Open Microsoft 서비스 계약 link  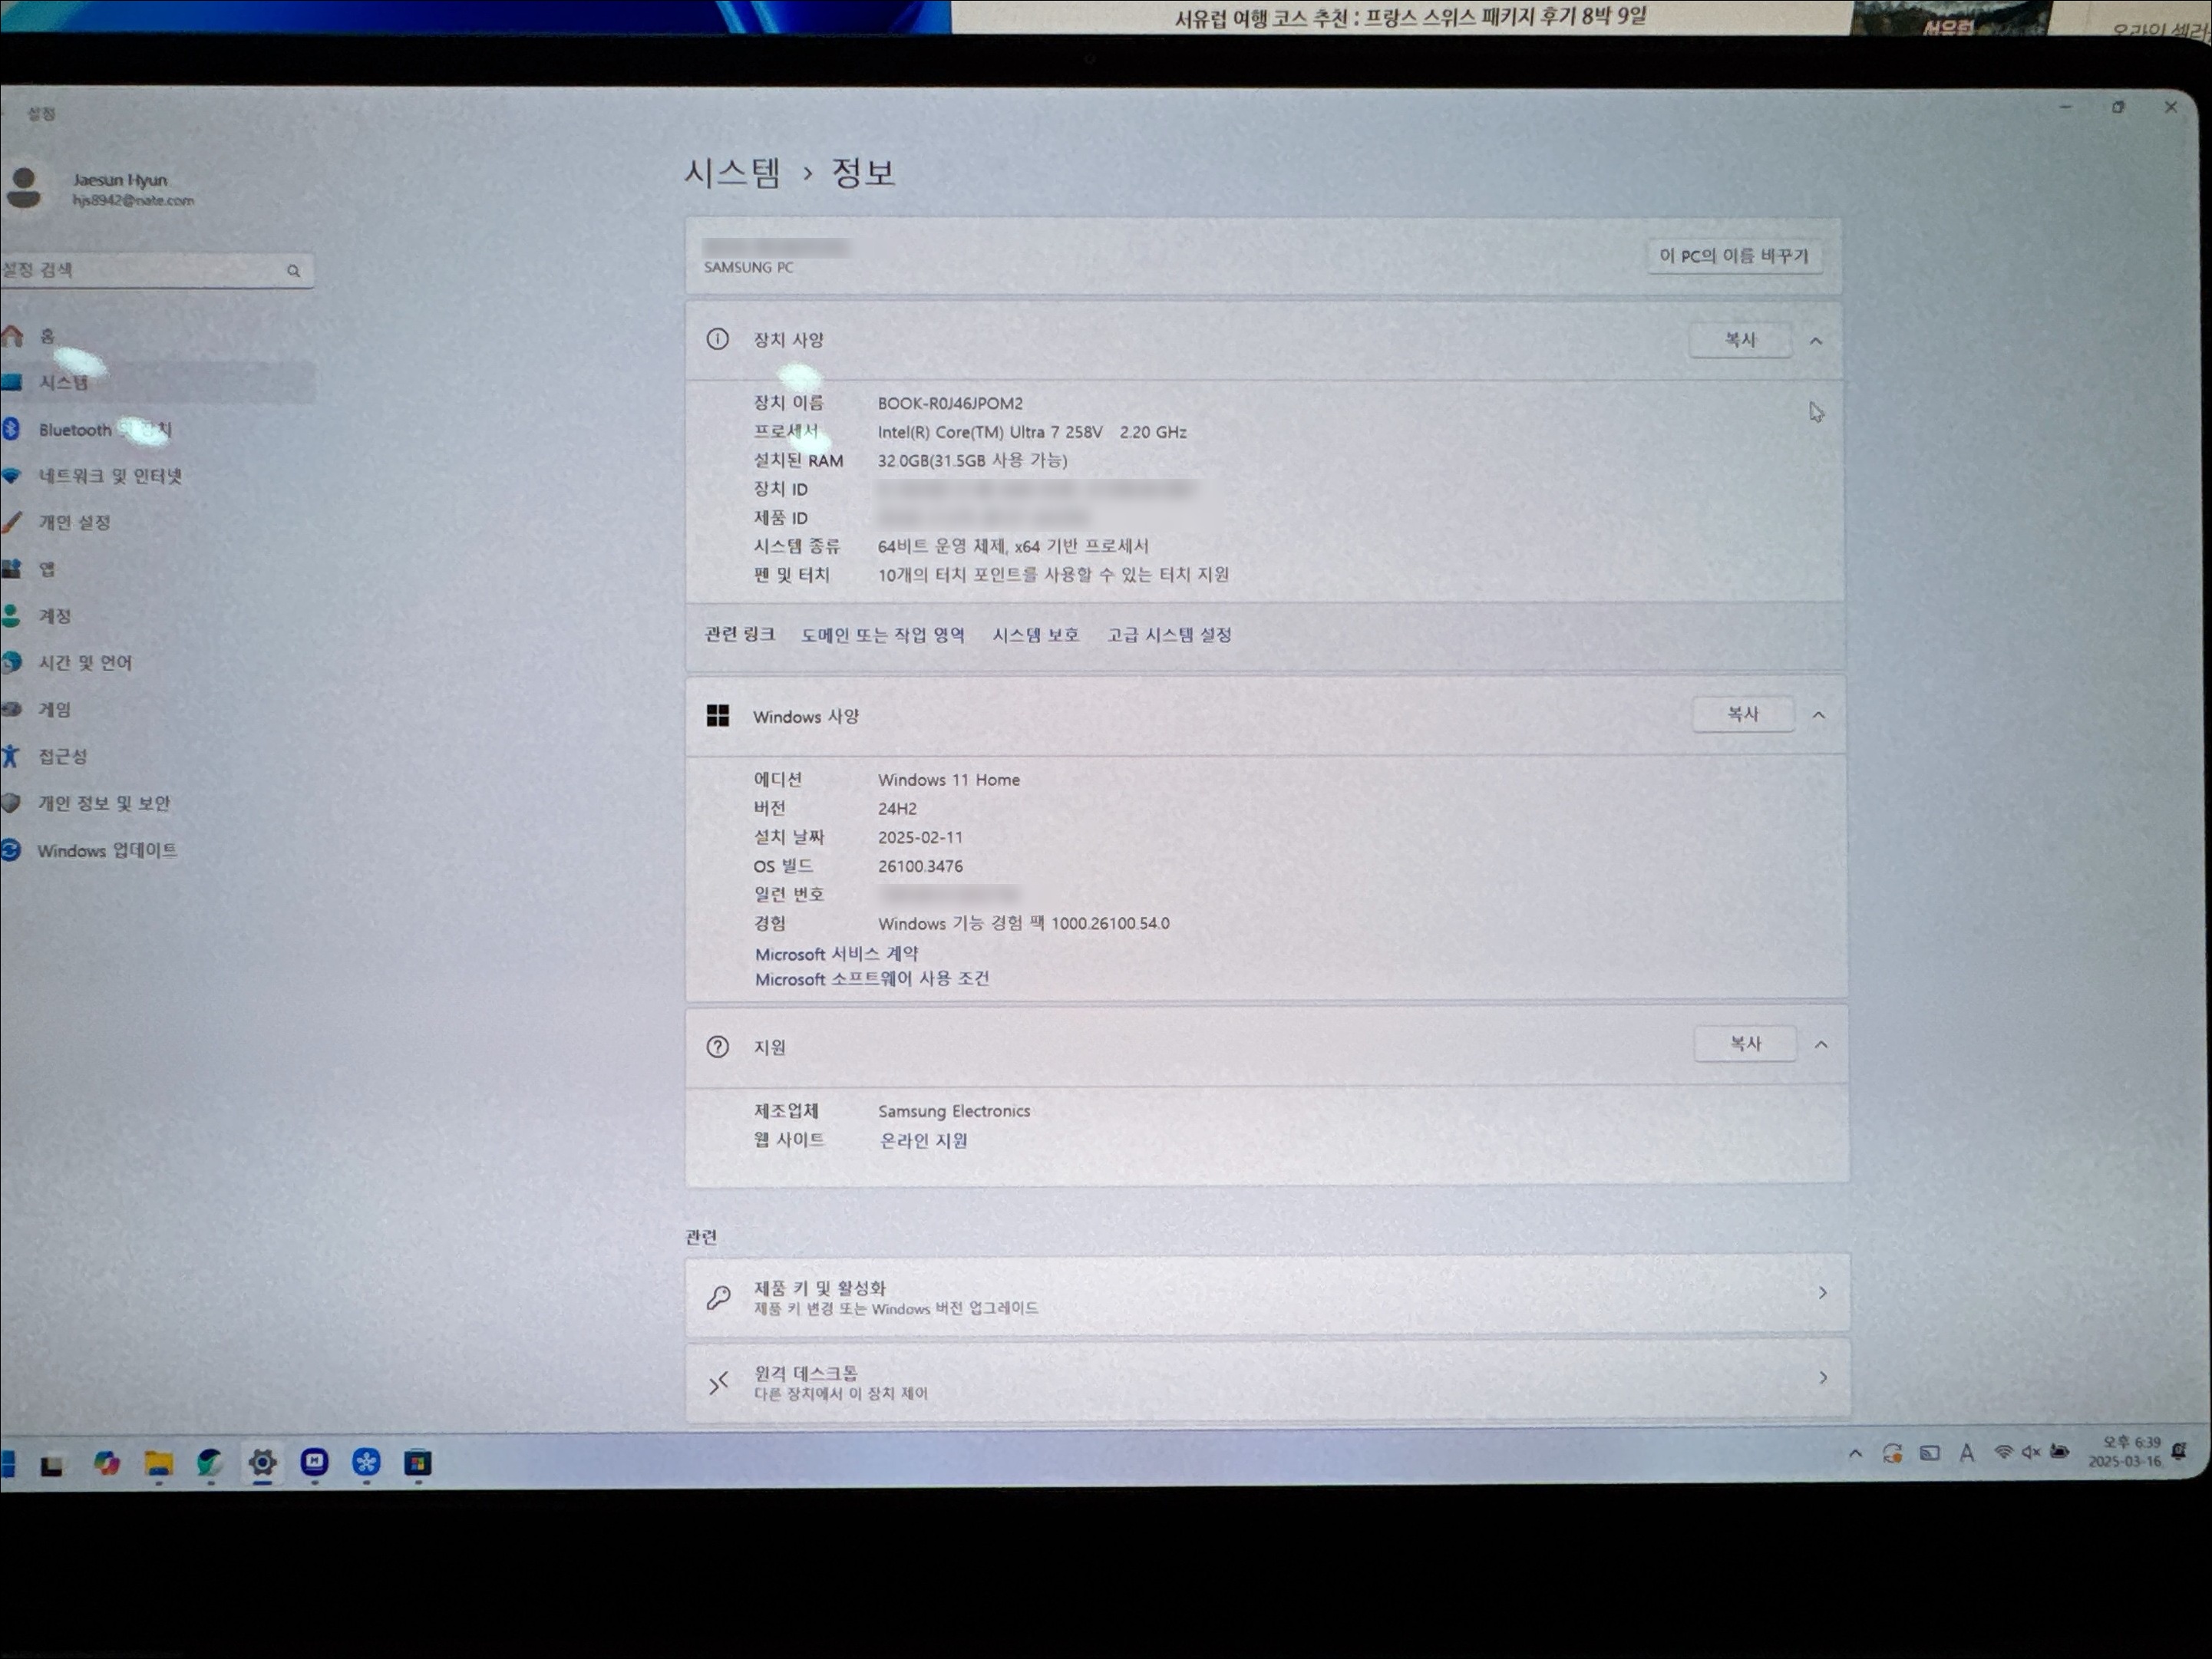pos(836,954)
